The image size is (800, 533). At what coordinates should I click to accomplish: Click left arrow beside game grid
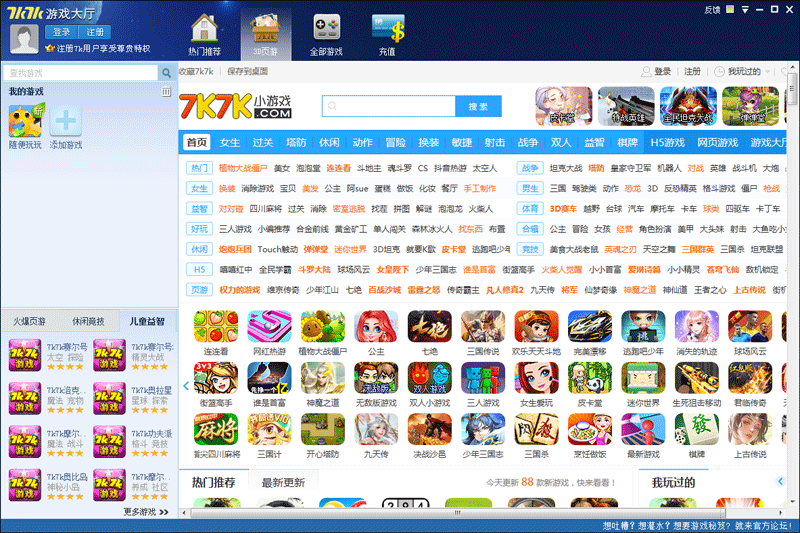186,386
